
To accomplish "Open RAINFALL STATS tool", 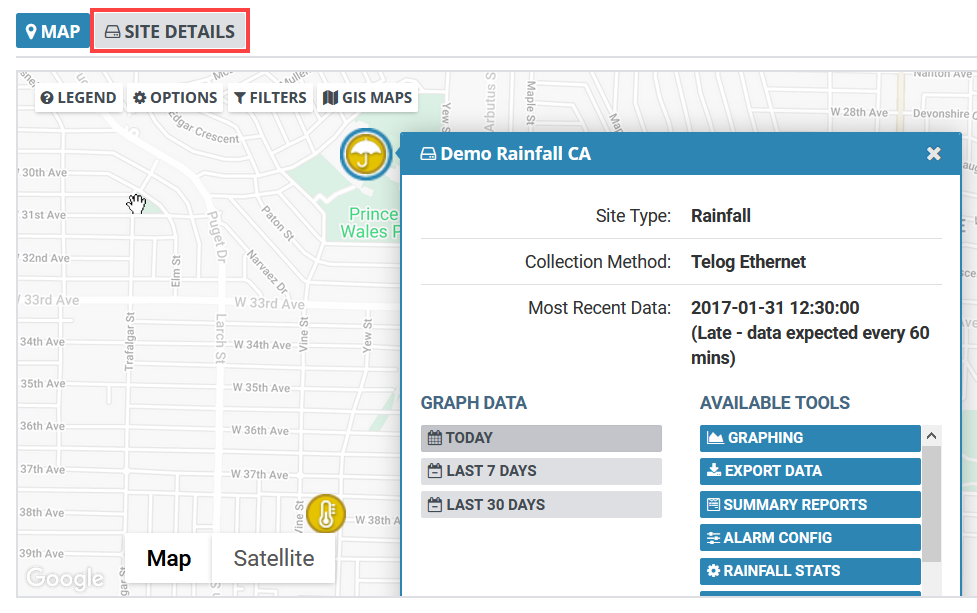I will (x=810, y=571).
